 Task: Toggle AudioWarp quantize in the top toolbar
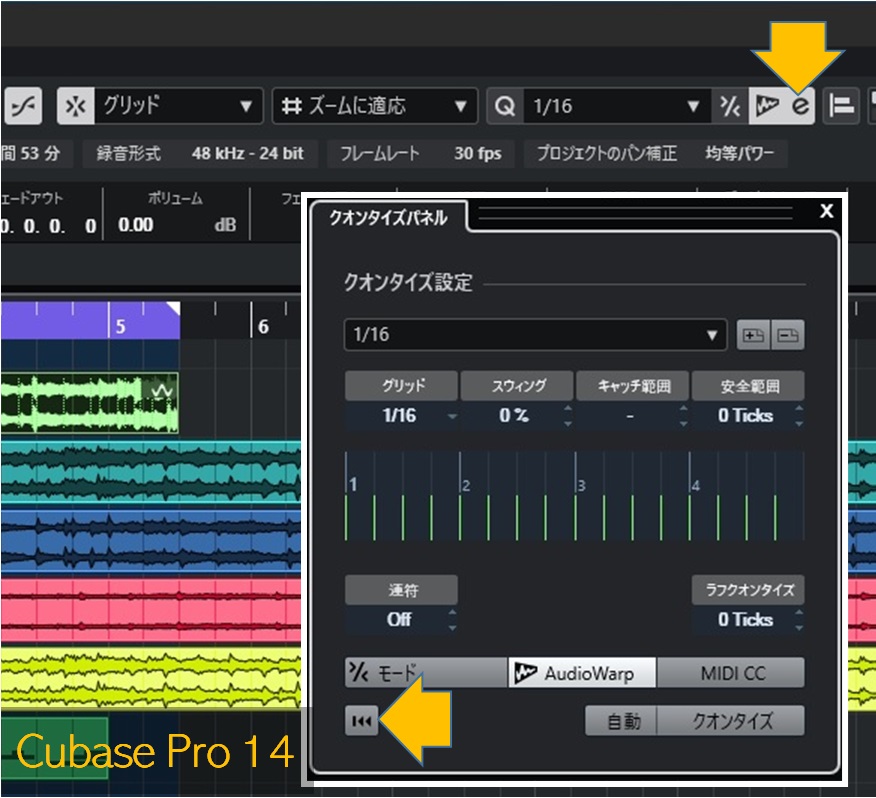pos(766,106)
